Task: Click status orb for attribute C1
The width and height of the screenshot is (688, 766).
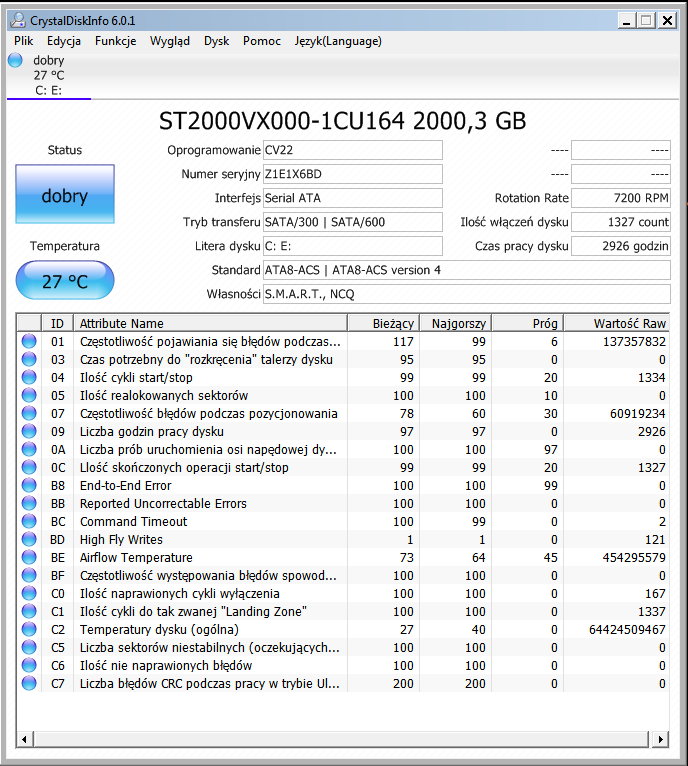Action: pos(29,611)
